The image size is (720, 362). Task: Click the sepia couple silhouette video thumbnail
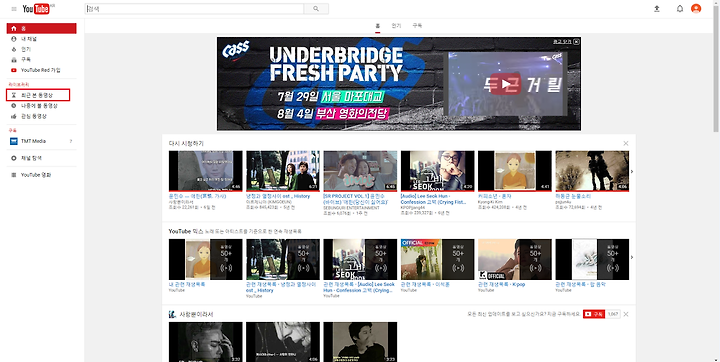(x=592, y=171)
